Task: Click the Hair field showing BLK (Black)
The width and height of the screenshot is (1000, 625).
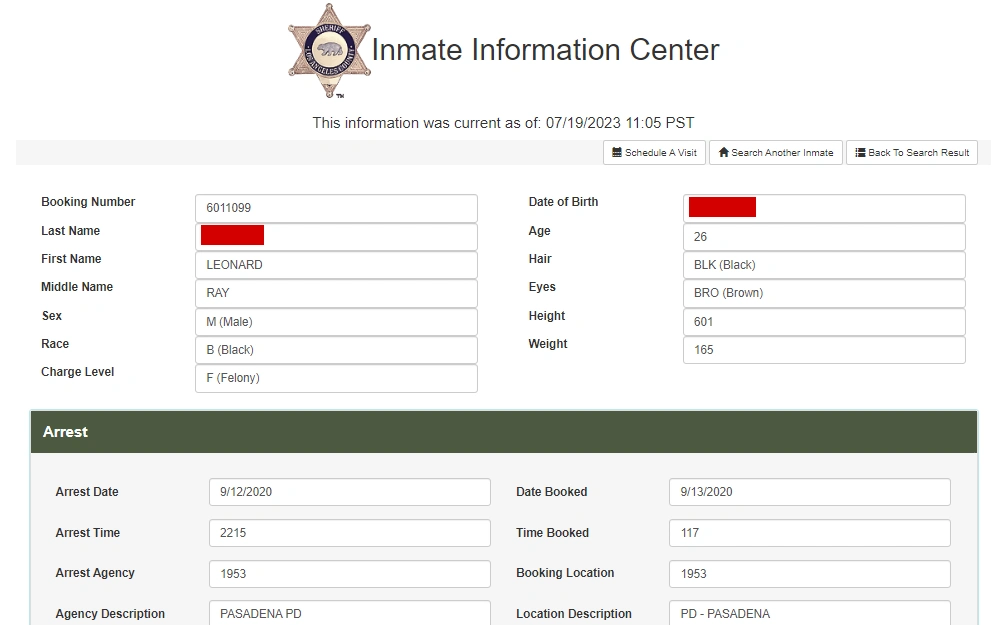Action: [x=824, y=265]
